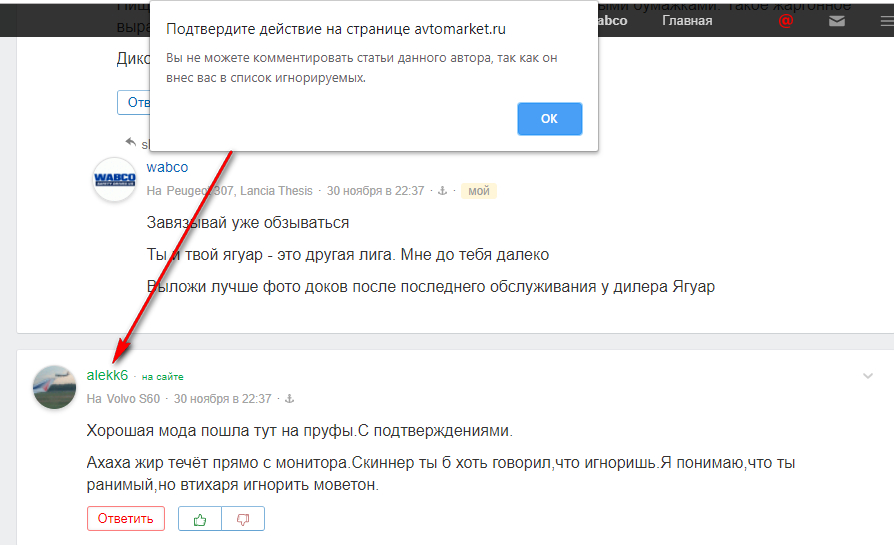The image size is (894, 545).
Task: Click the Volvo S60 car label
Action: pos(133,399)
